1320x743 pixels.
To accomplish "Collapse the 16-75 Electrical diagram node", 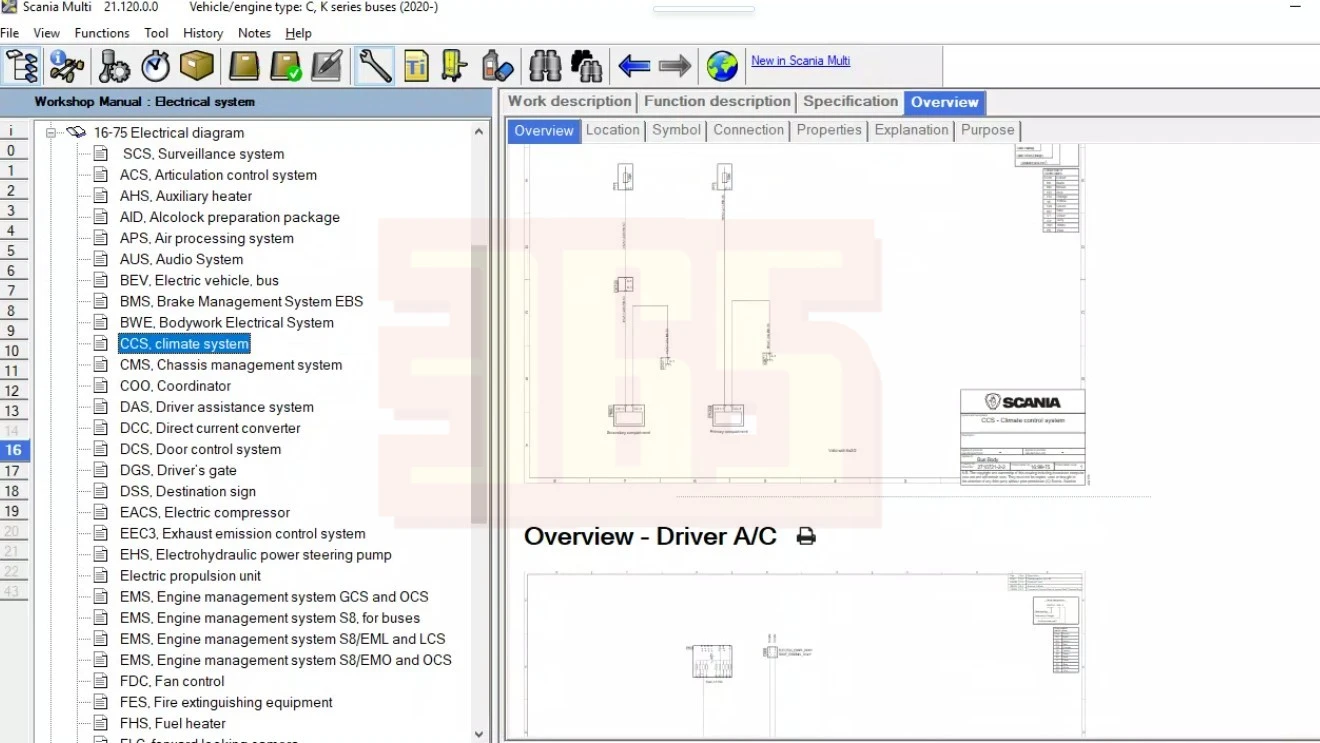I will (51, 132).
